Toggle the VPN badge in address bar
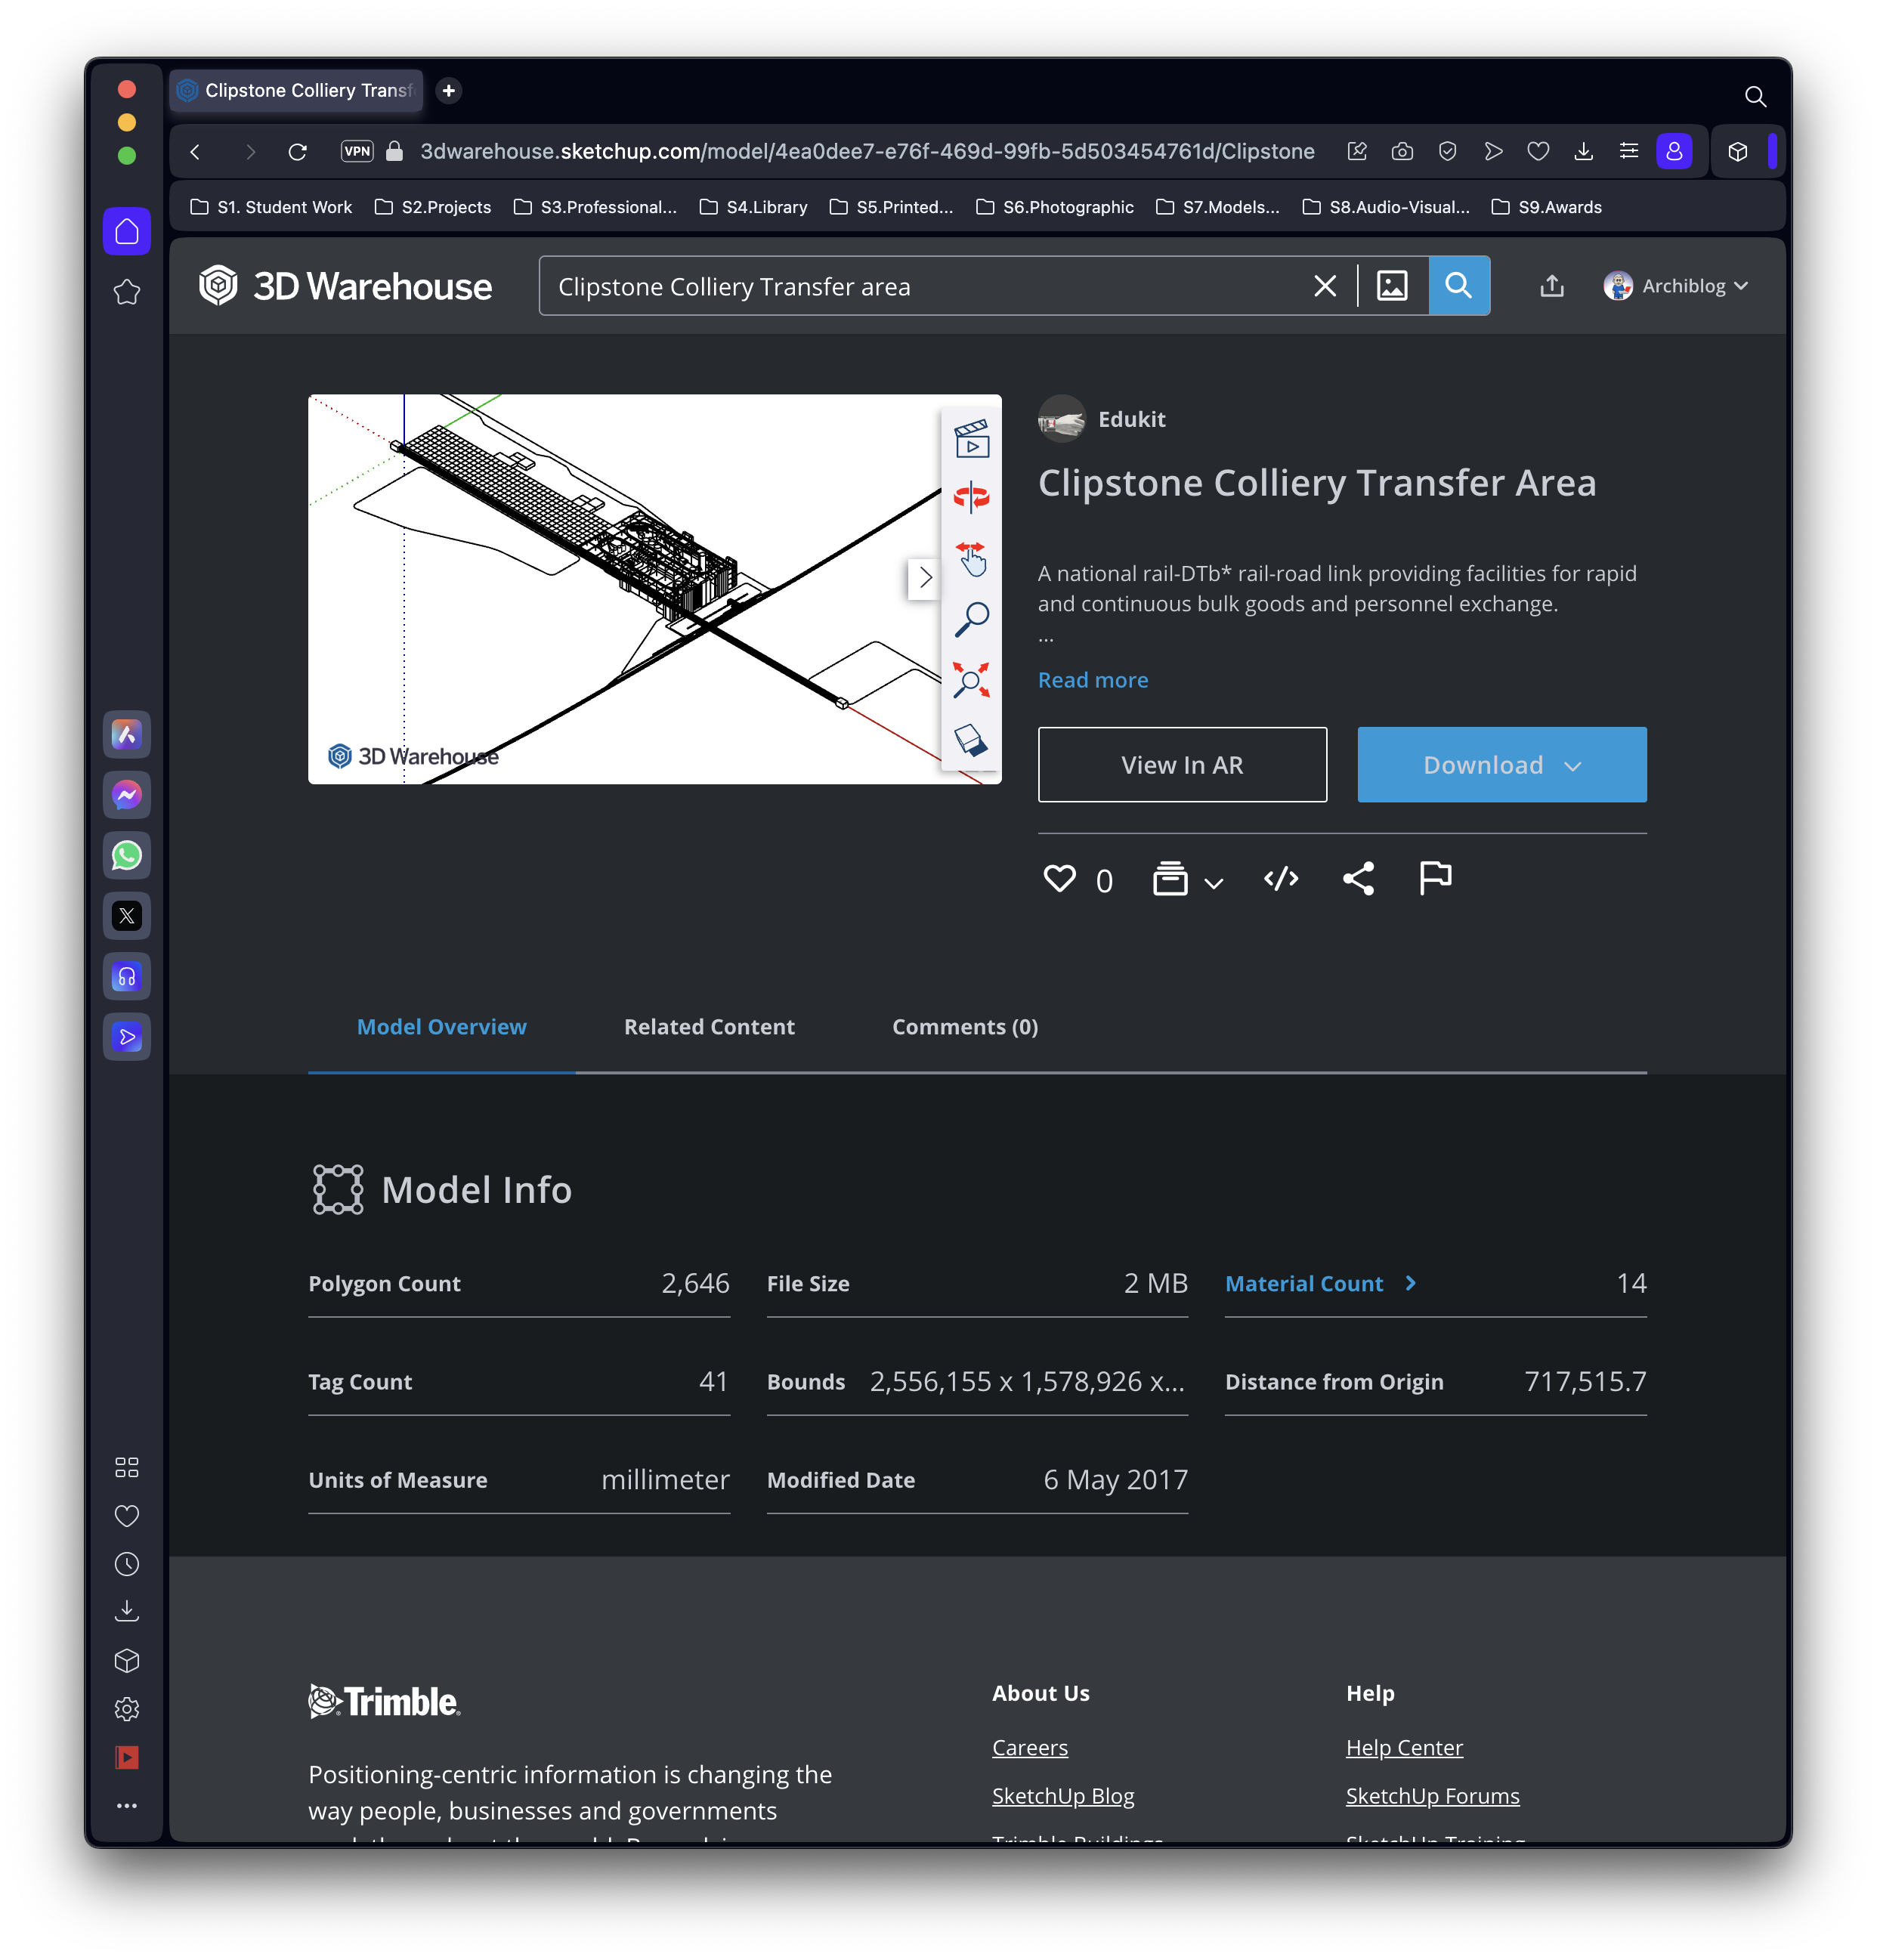The width and height of the screenshot is (1877, 1960). pyautogui.click(x=357, y=151)
